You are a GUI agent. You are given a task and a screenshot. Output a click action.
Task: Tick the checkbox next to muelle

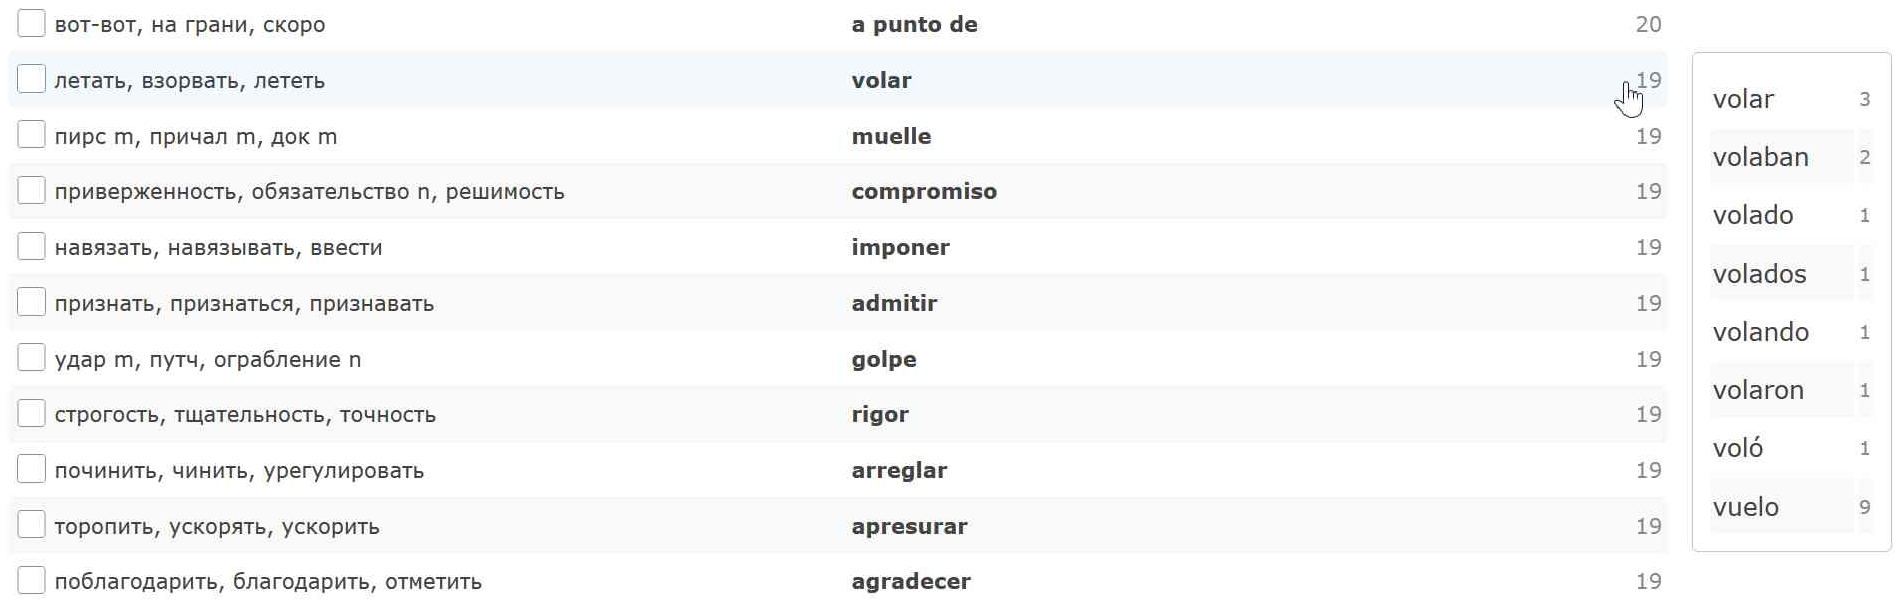(31, 135)
